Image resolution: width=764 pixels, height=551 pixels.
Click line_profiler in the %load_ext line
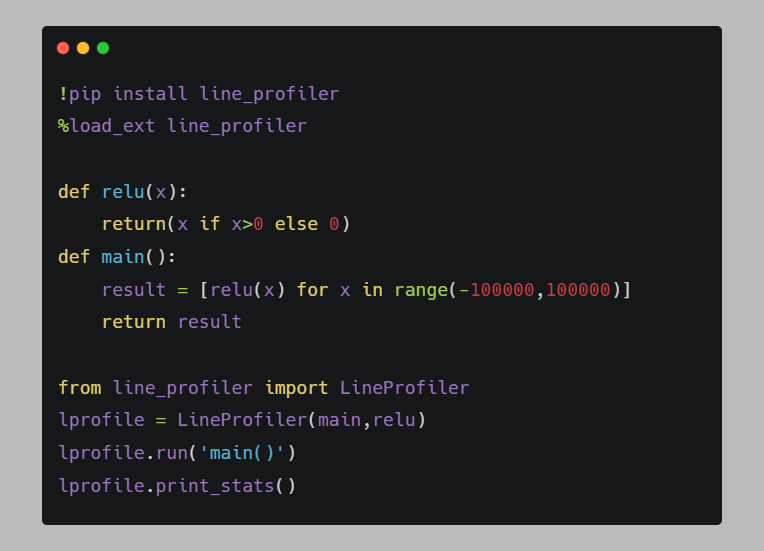coord(237,126)
